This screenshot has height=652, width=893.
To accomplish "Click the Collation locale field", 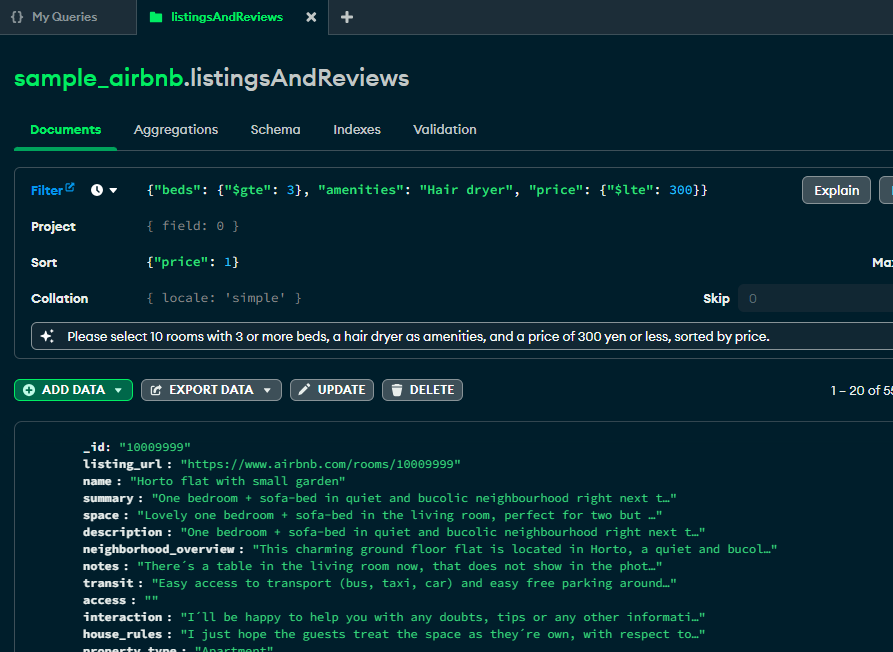I will [x=224, y=298].
